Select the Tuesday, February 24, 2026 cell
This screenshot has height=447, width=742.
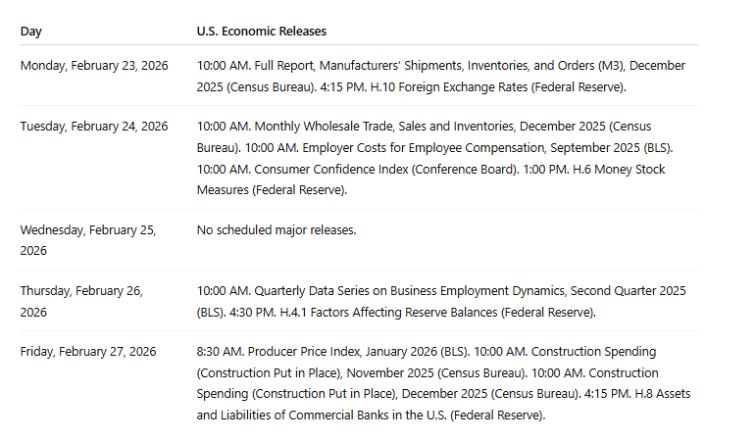tap(94, 126)
